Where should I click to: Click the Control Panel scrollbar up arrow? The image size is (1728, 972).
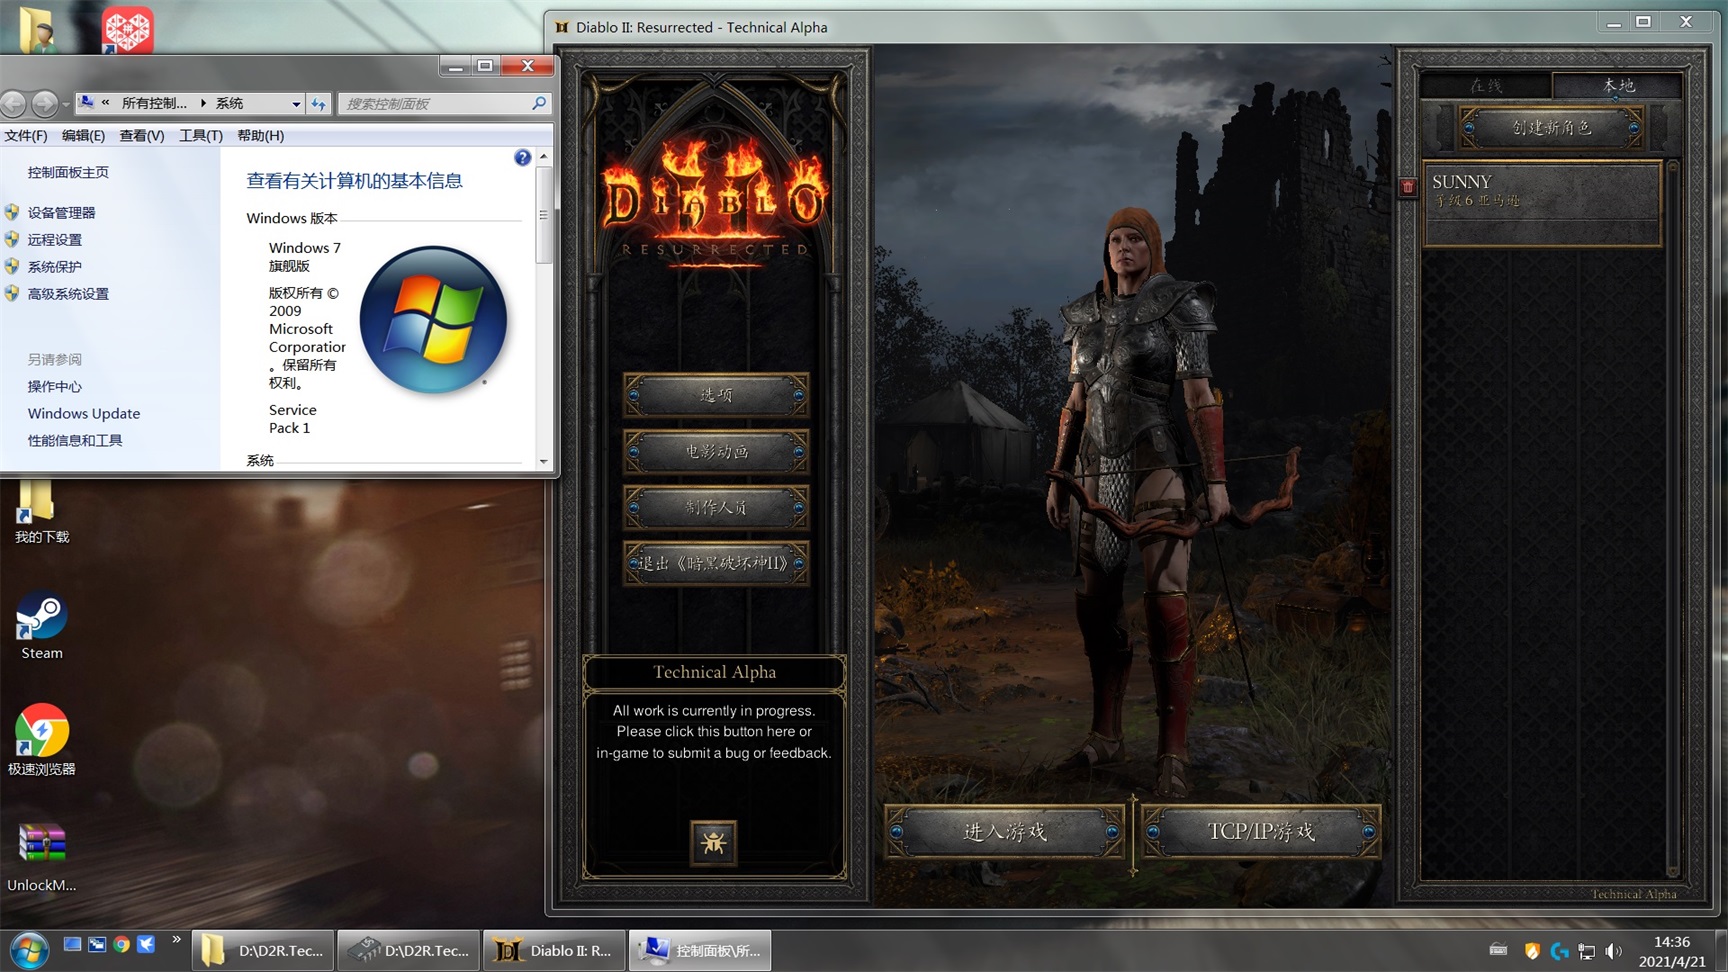click(x=544, y=156)
